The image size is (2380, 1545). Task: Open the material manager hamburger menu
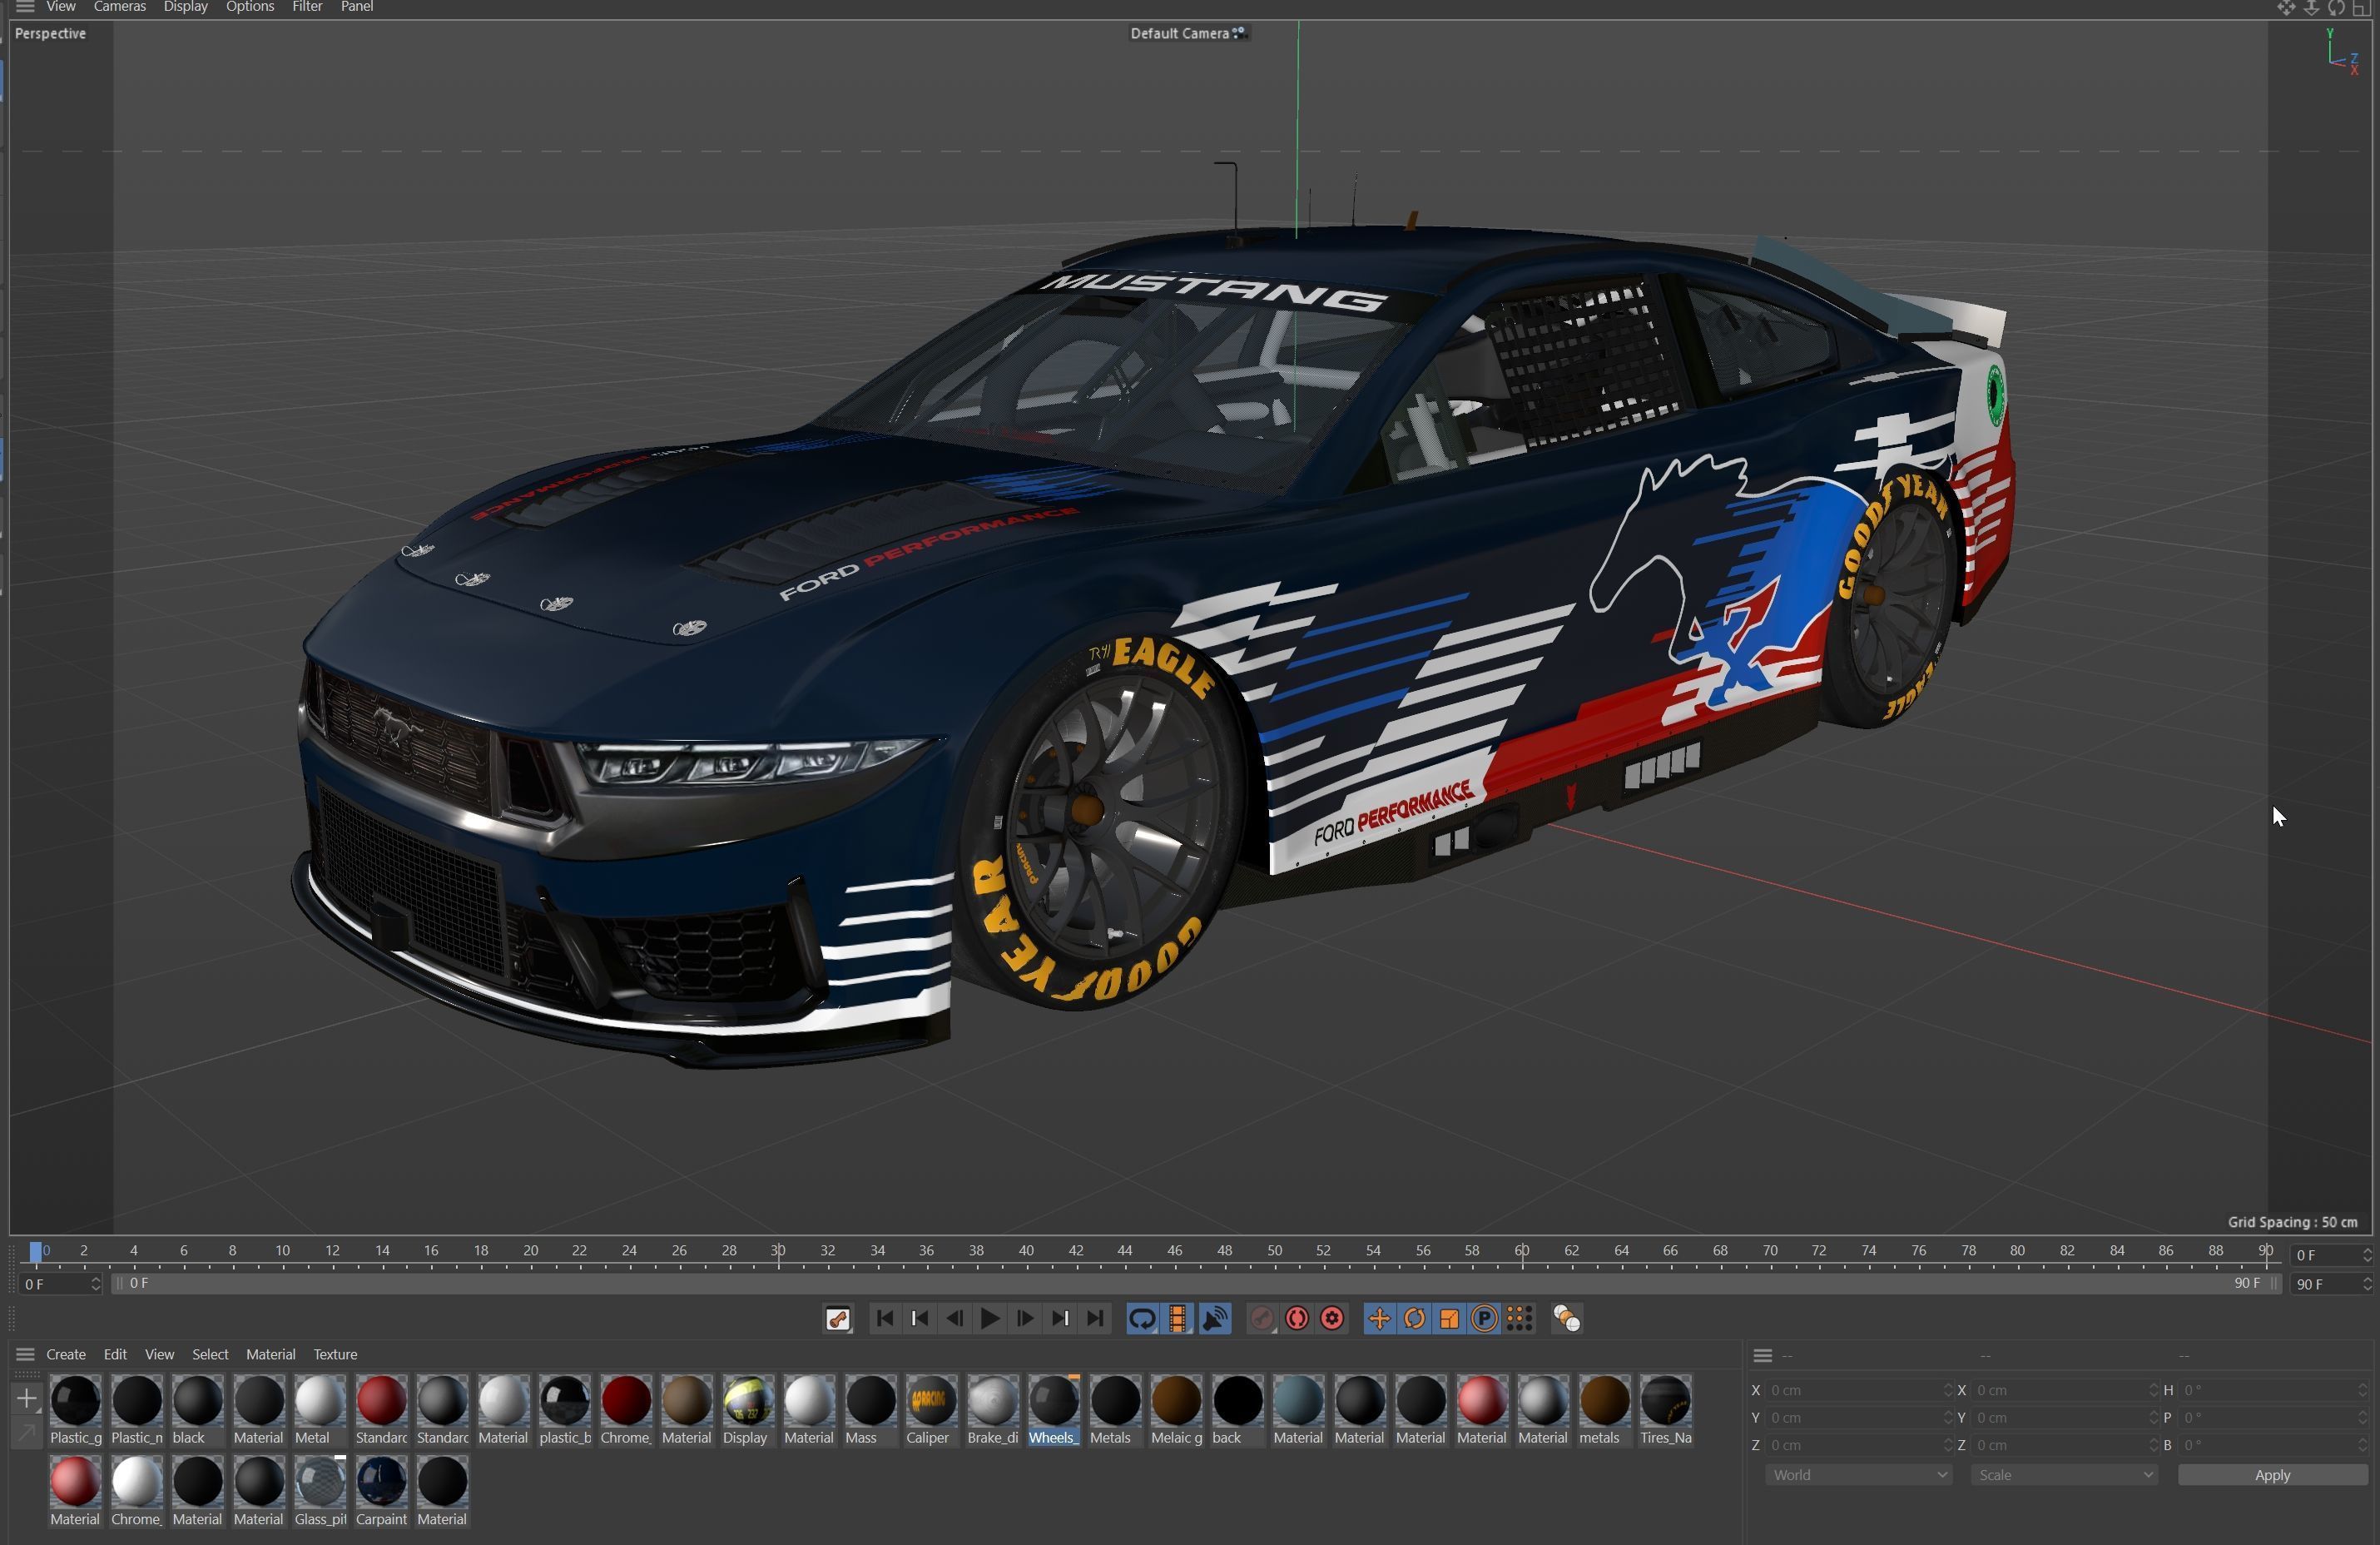[x=26, y=1354]
